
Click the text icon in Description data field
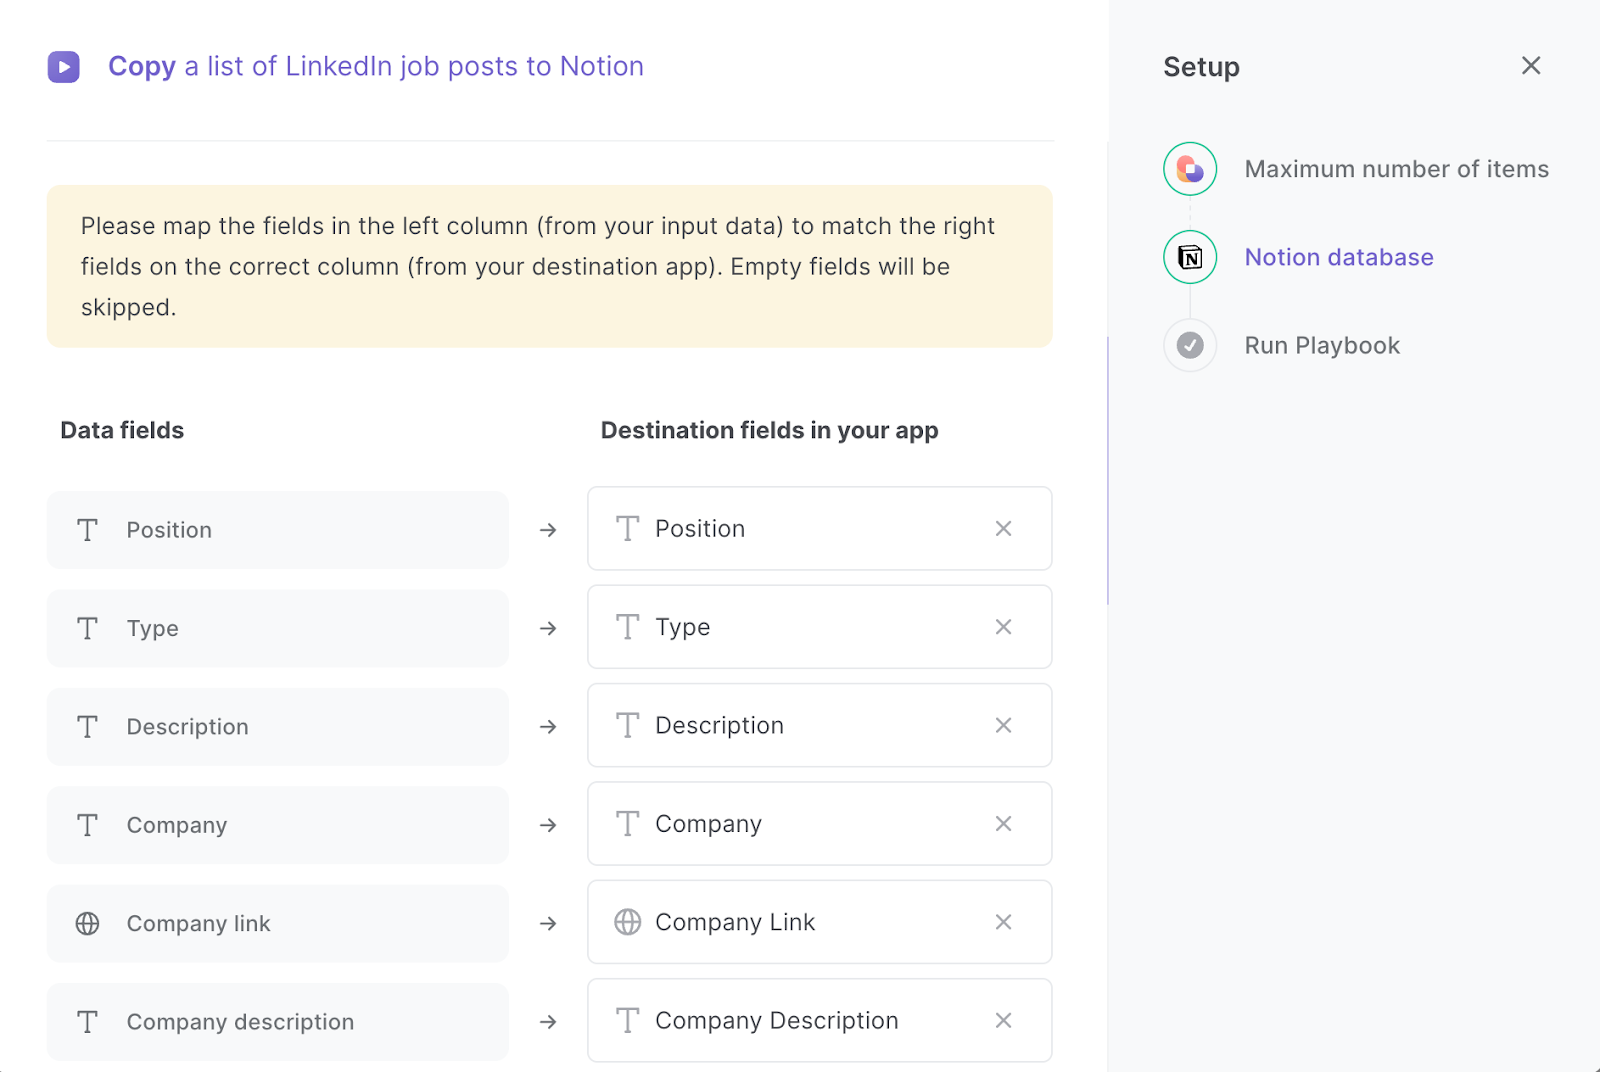88,727
